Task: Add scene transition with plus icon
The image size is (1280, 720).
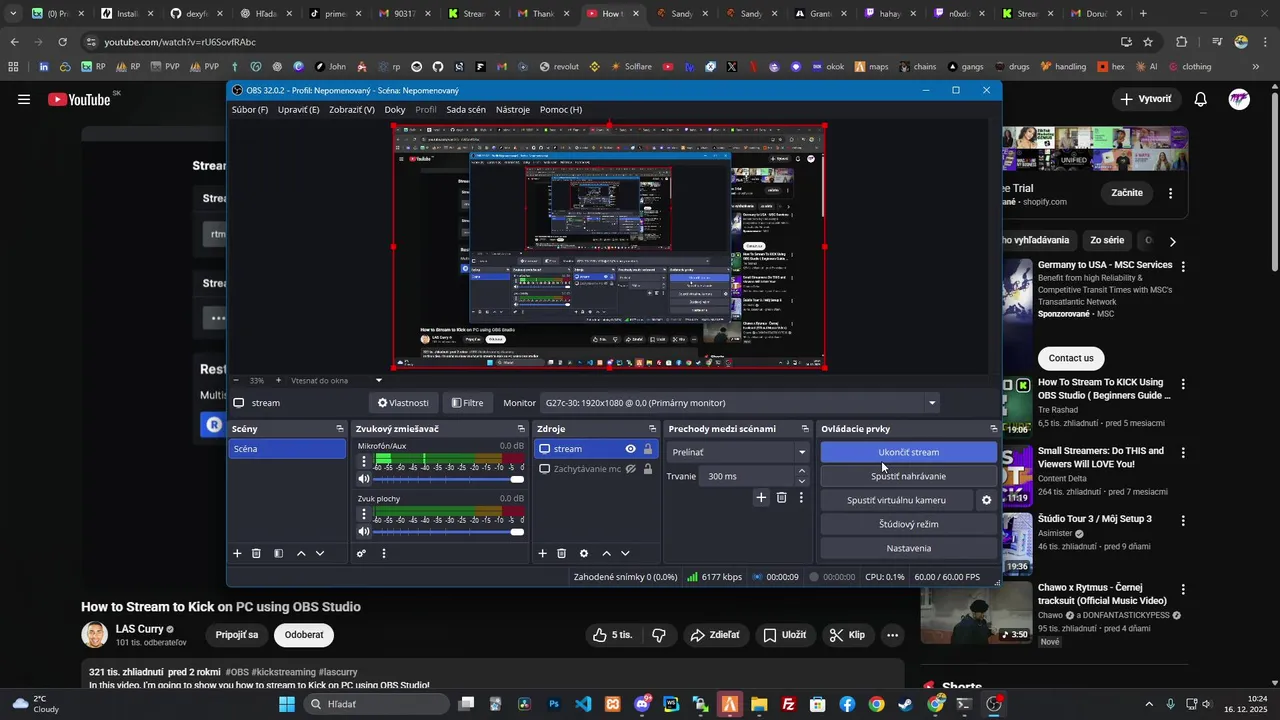Action: point(761,497)
